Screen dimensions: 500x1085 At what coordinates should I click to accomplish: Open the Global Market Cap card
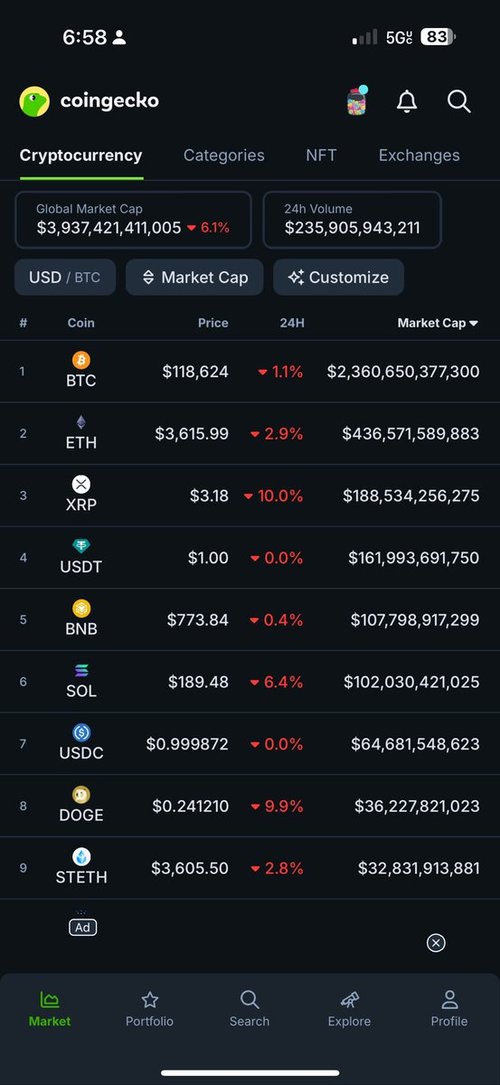tap(133, 220)
